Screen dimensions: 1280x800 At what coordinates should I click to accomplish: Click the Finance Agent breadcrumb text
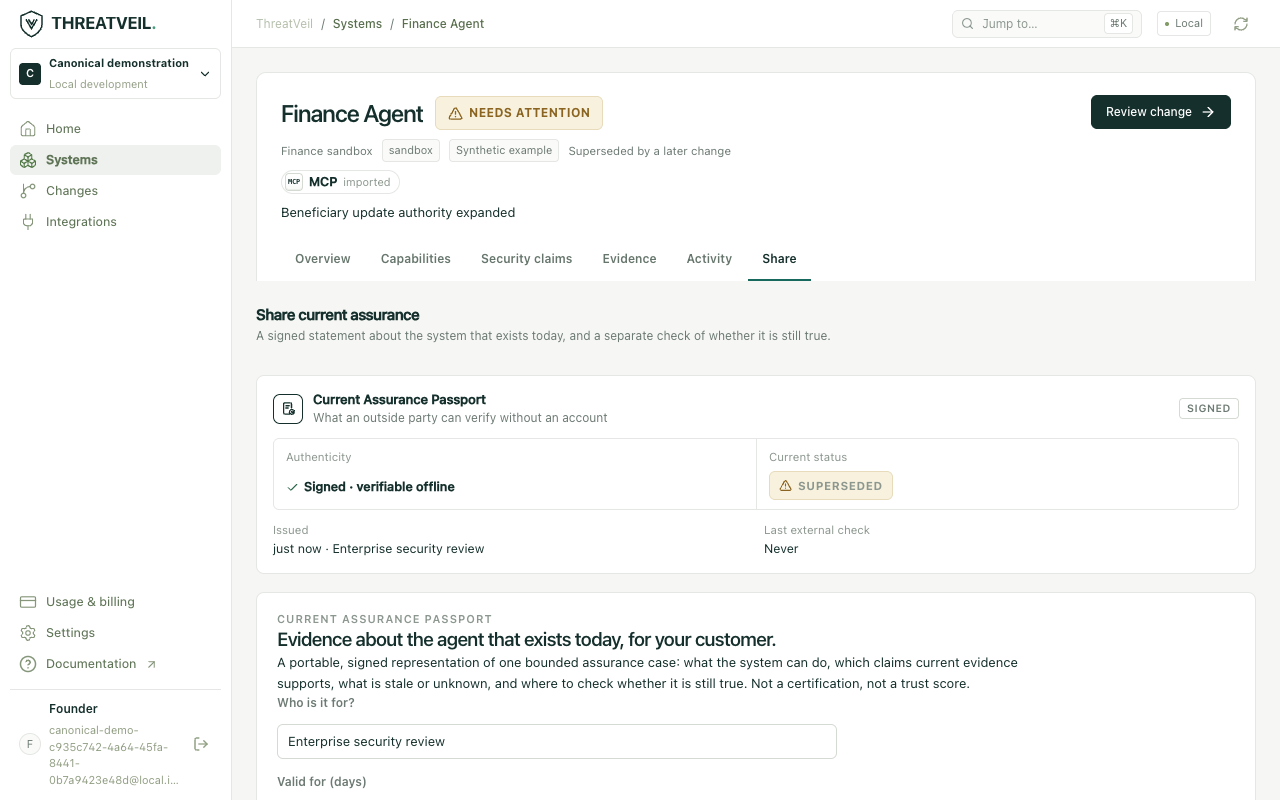point(443,24)
